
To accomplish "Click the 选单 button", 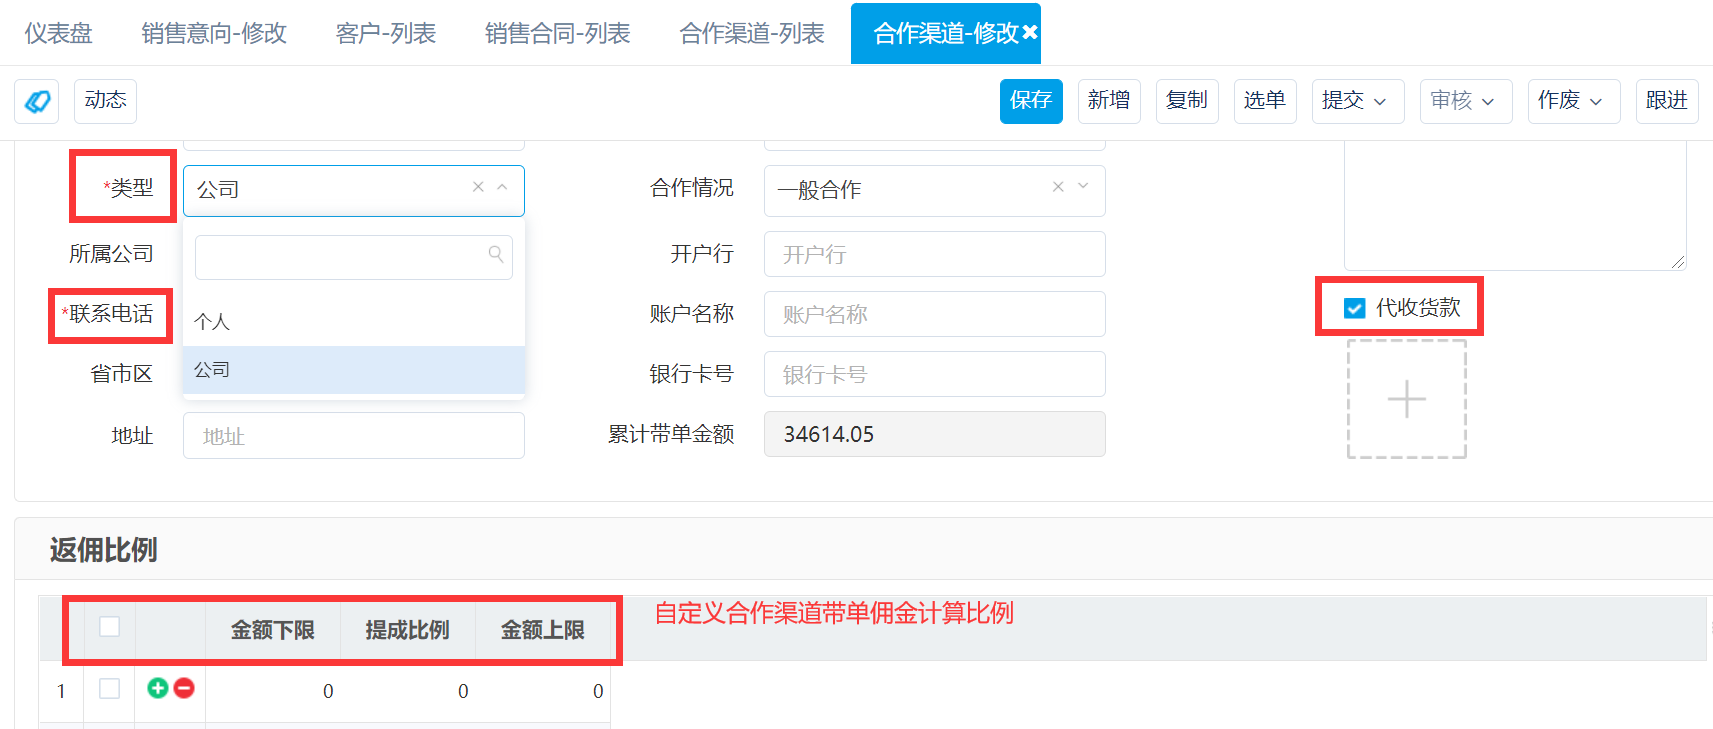I will click(x=1265, y=101).
